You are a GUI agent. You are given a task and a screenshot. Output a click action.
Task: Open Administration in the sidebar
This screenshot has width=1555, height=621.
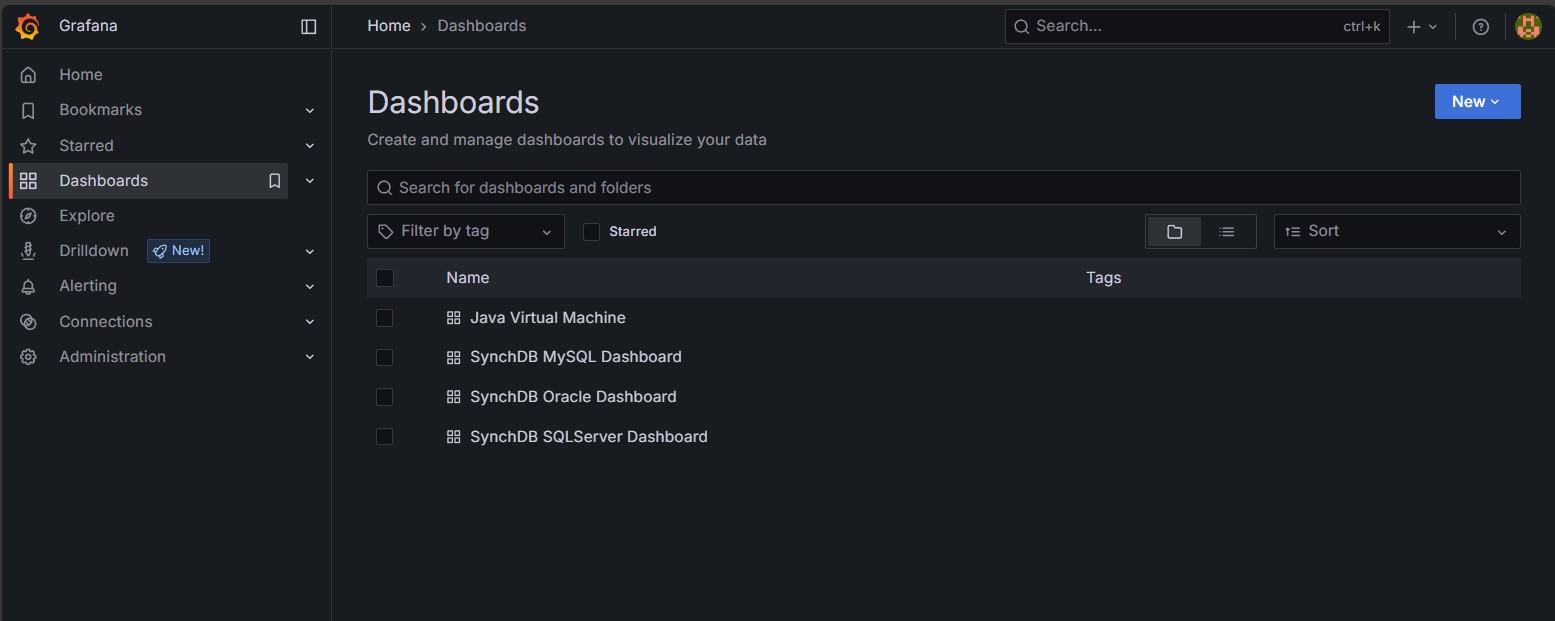pos(112,357)
